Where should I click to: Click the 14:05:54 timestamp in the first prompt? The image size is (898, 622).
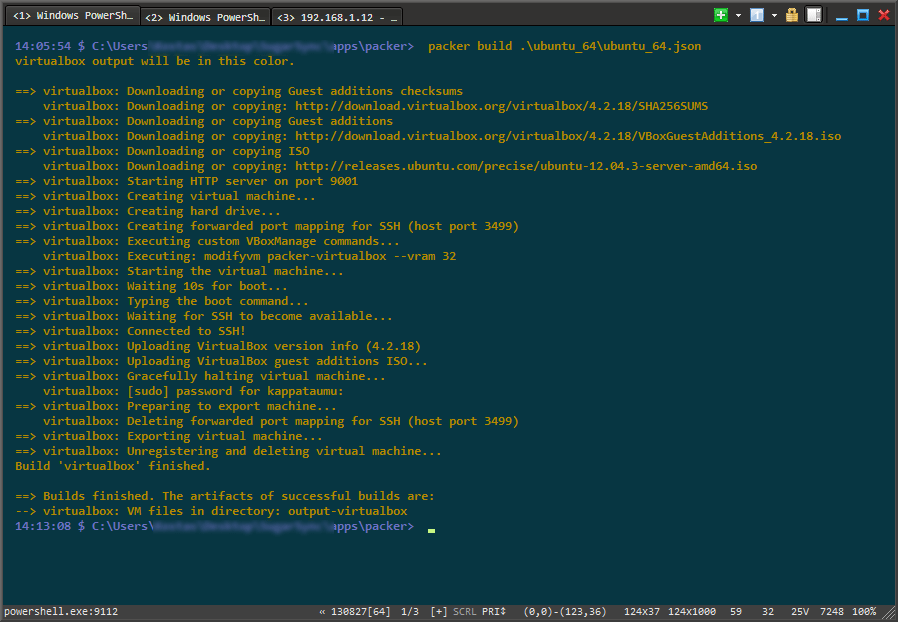[x=43, y=46]
